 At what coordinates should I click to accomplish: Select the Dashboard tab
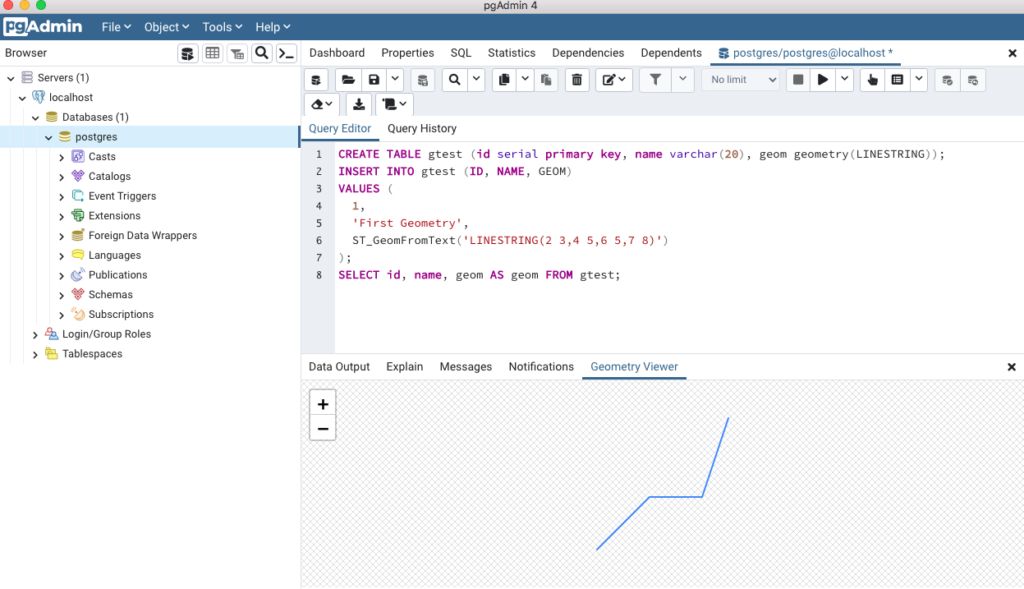pos(336,52)
